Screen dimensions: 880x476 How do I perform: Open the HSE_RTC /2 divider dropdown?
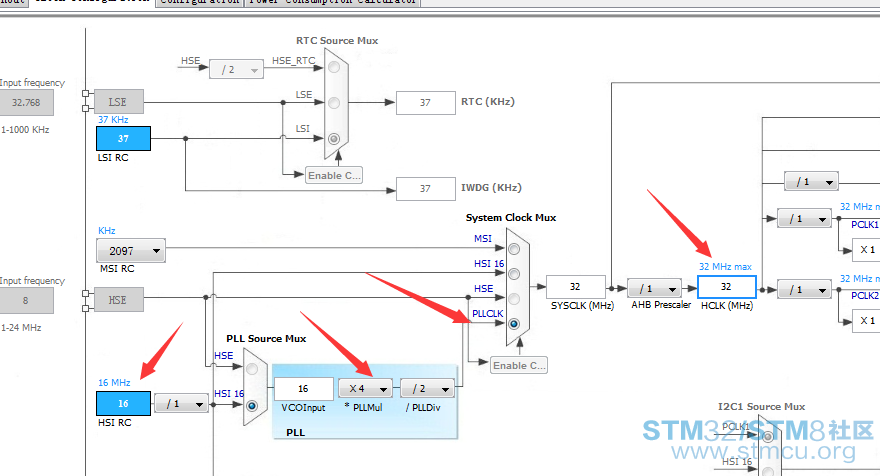tap(236, 70)
